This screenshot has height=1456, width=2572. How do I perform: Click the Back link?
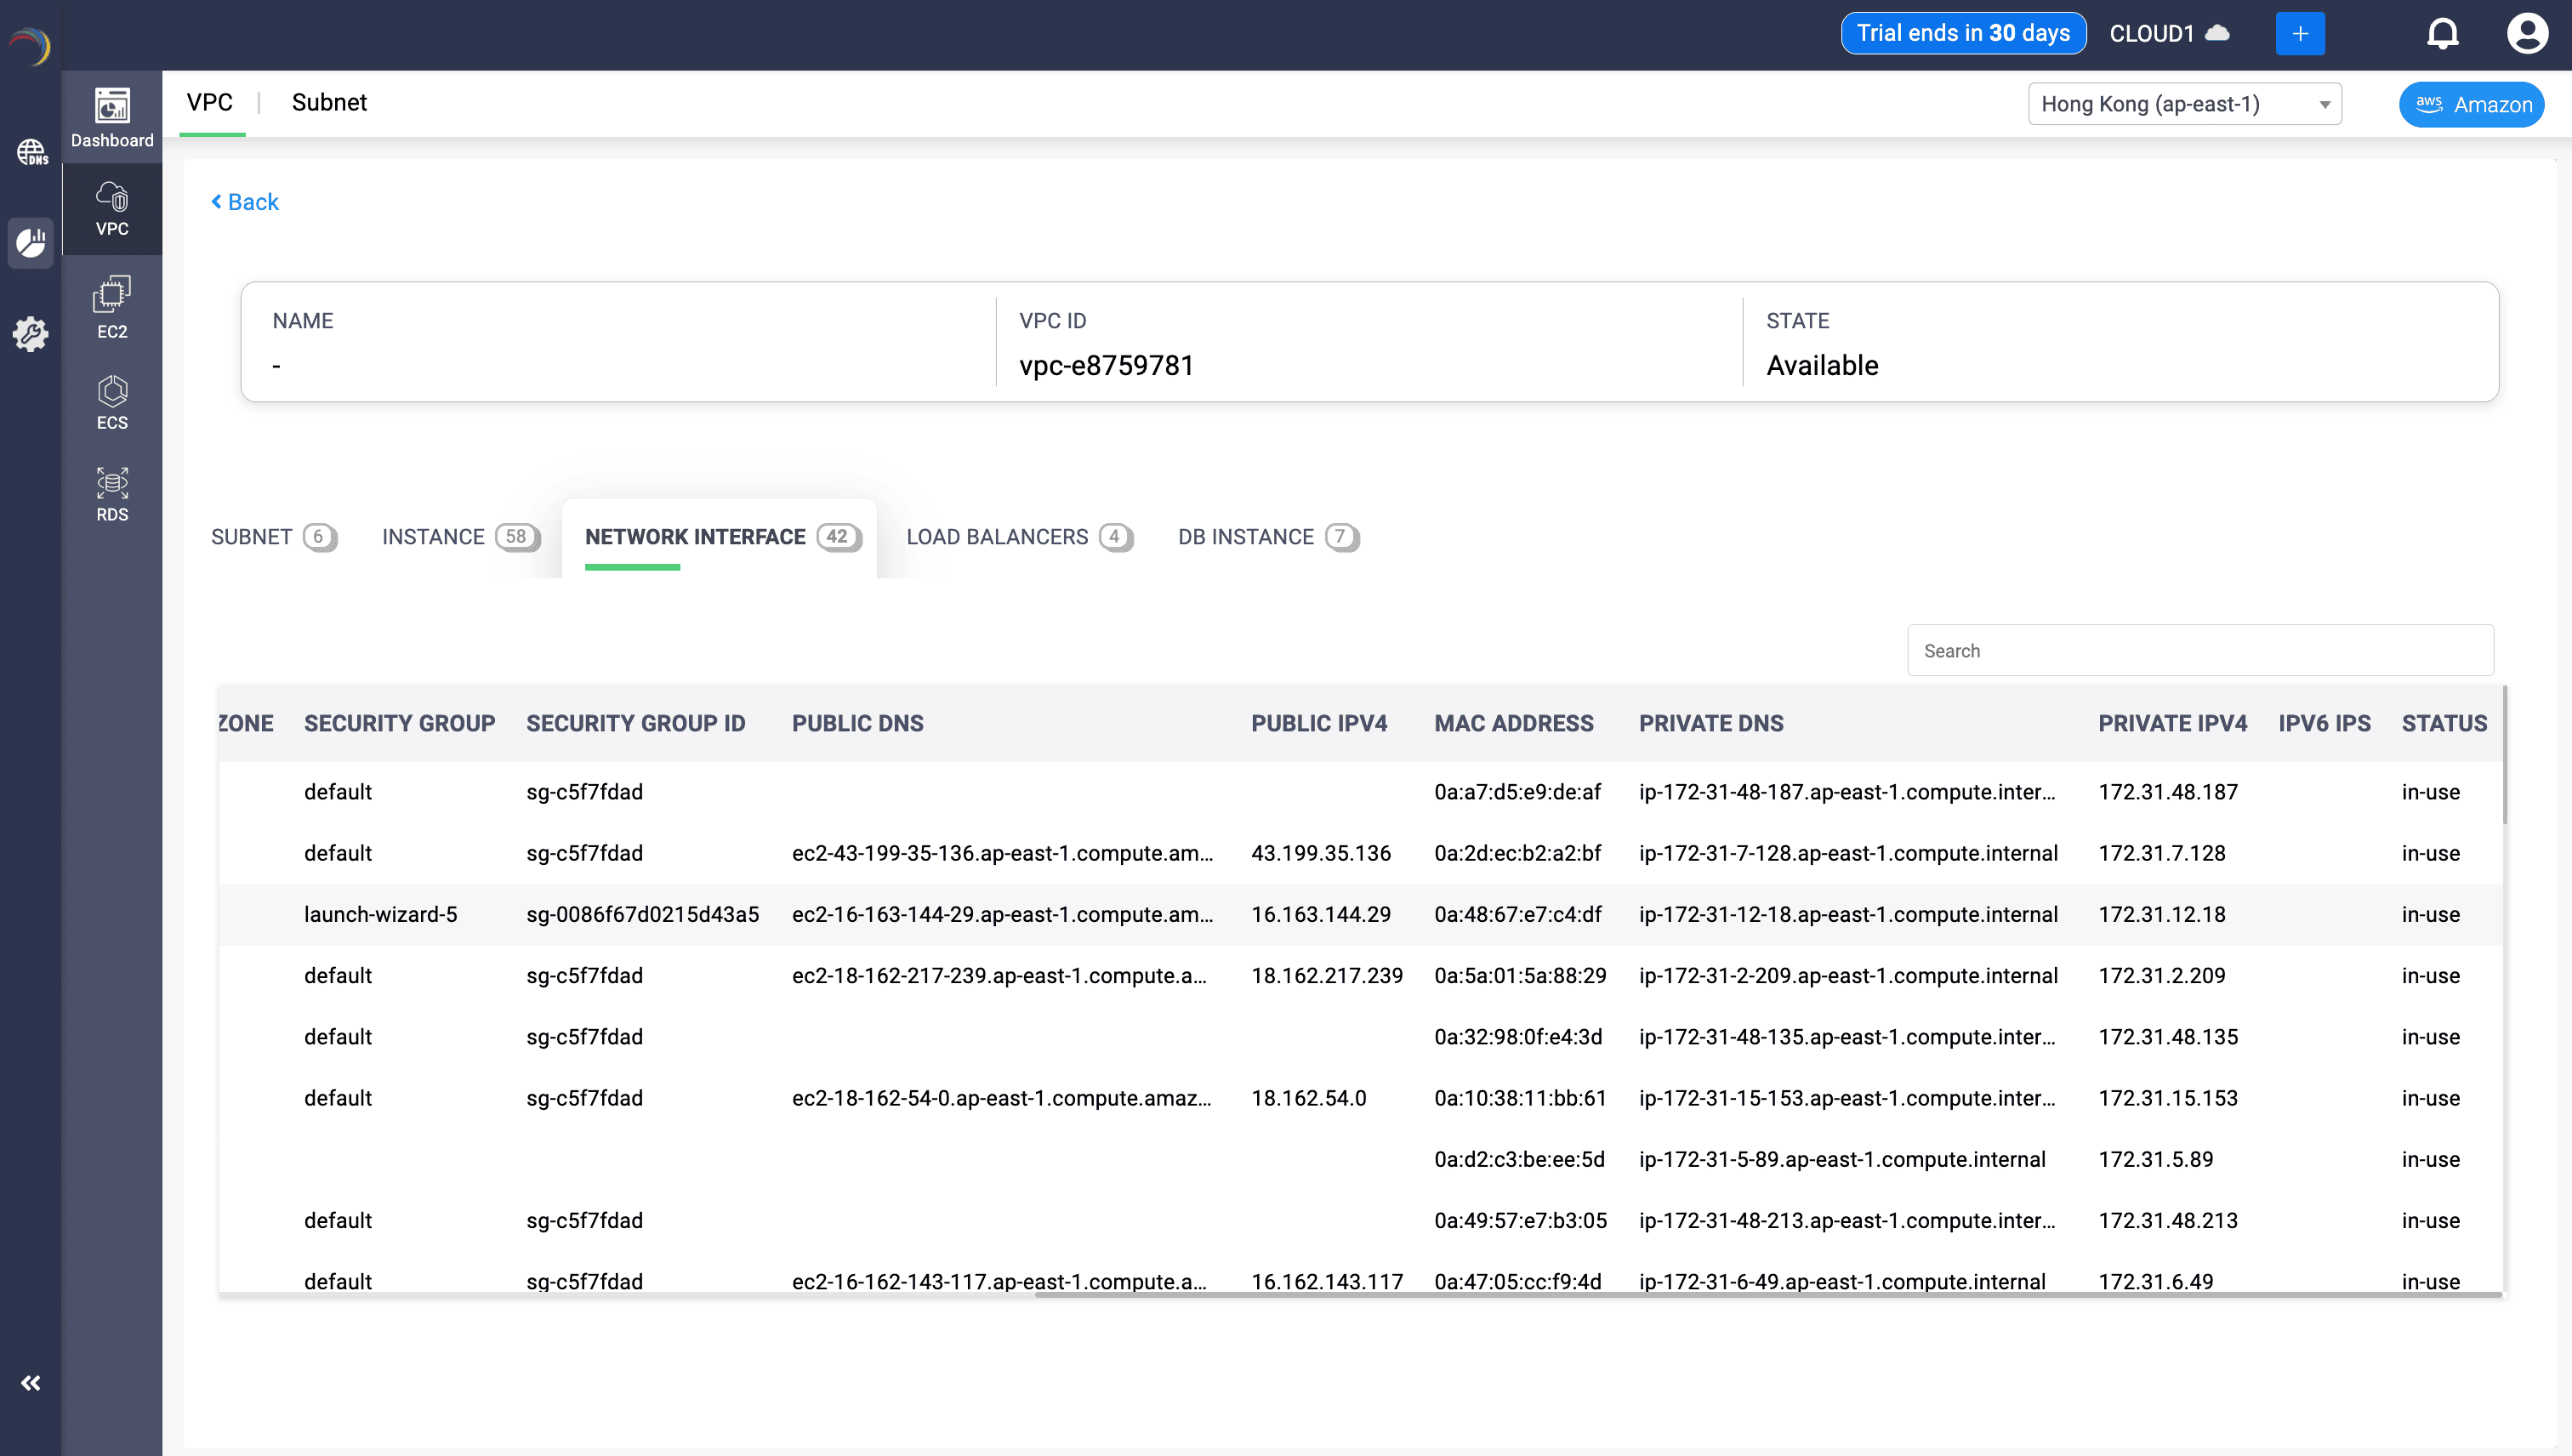[x=245, y=202]
